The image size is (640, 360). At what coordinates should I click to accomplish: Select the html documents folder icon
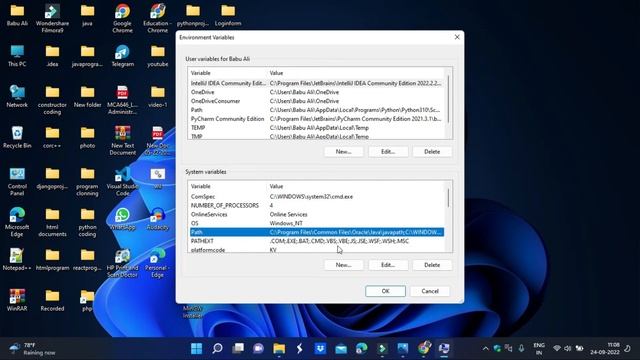click(x=52, y=222)
